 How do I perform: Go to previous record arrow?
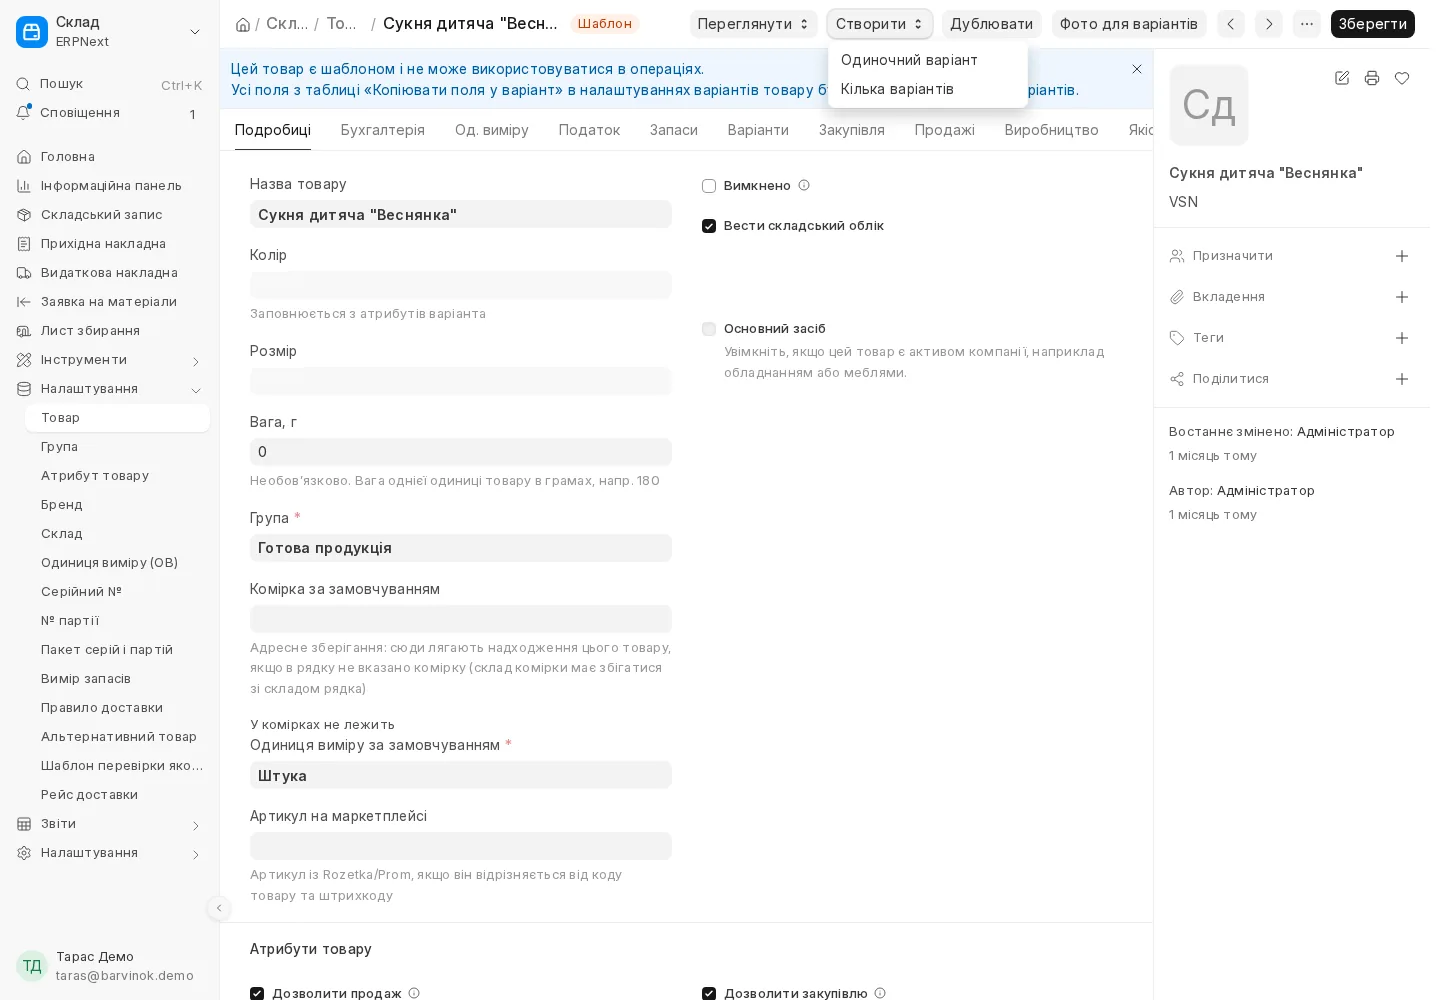click(x=1231, y=24)
